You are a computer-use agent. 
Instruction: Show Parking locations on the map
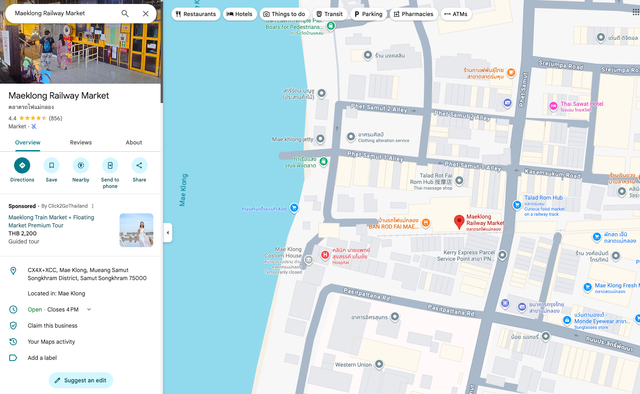pyautogui.click(x=368, y=14)
